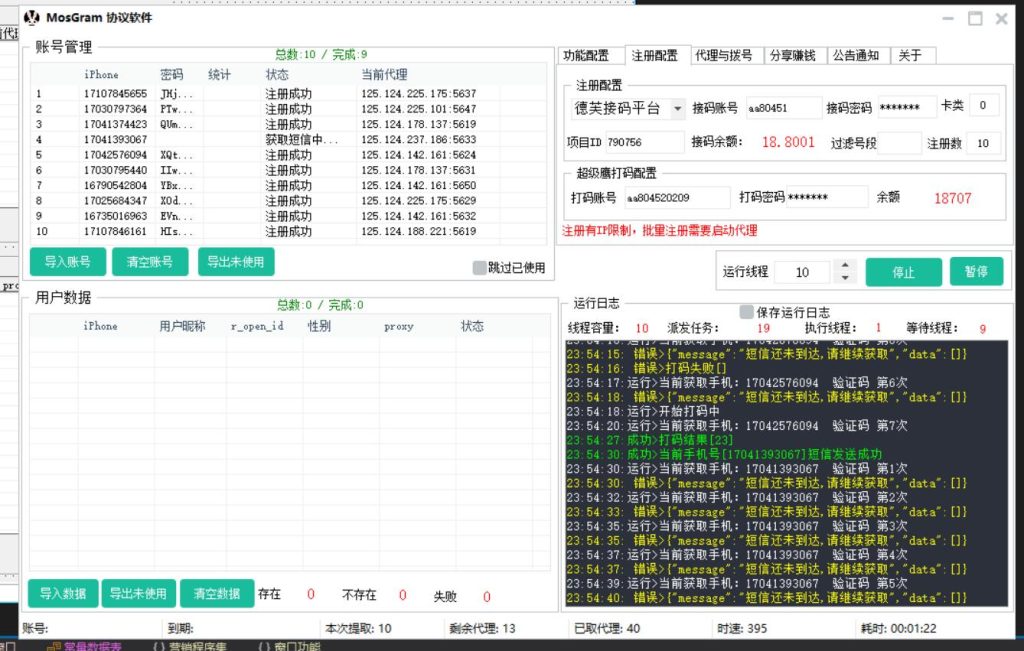The image size is (1024, 651).
Task: Go to the 公告通知 tab
Action: [x=856, y=56]
